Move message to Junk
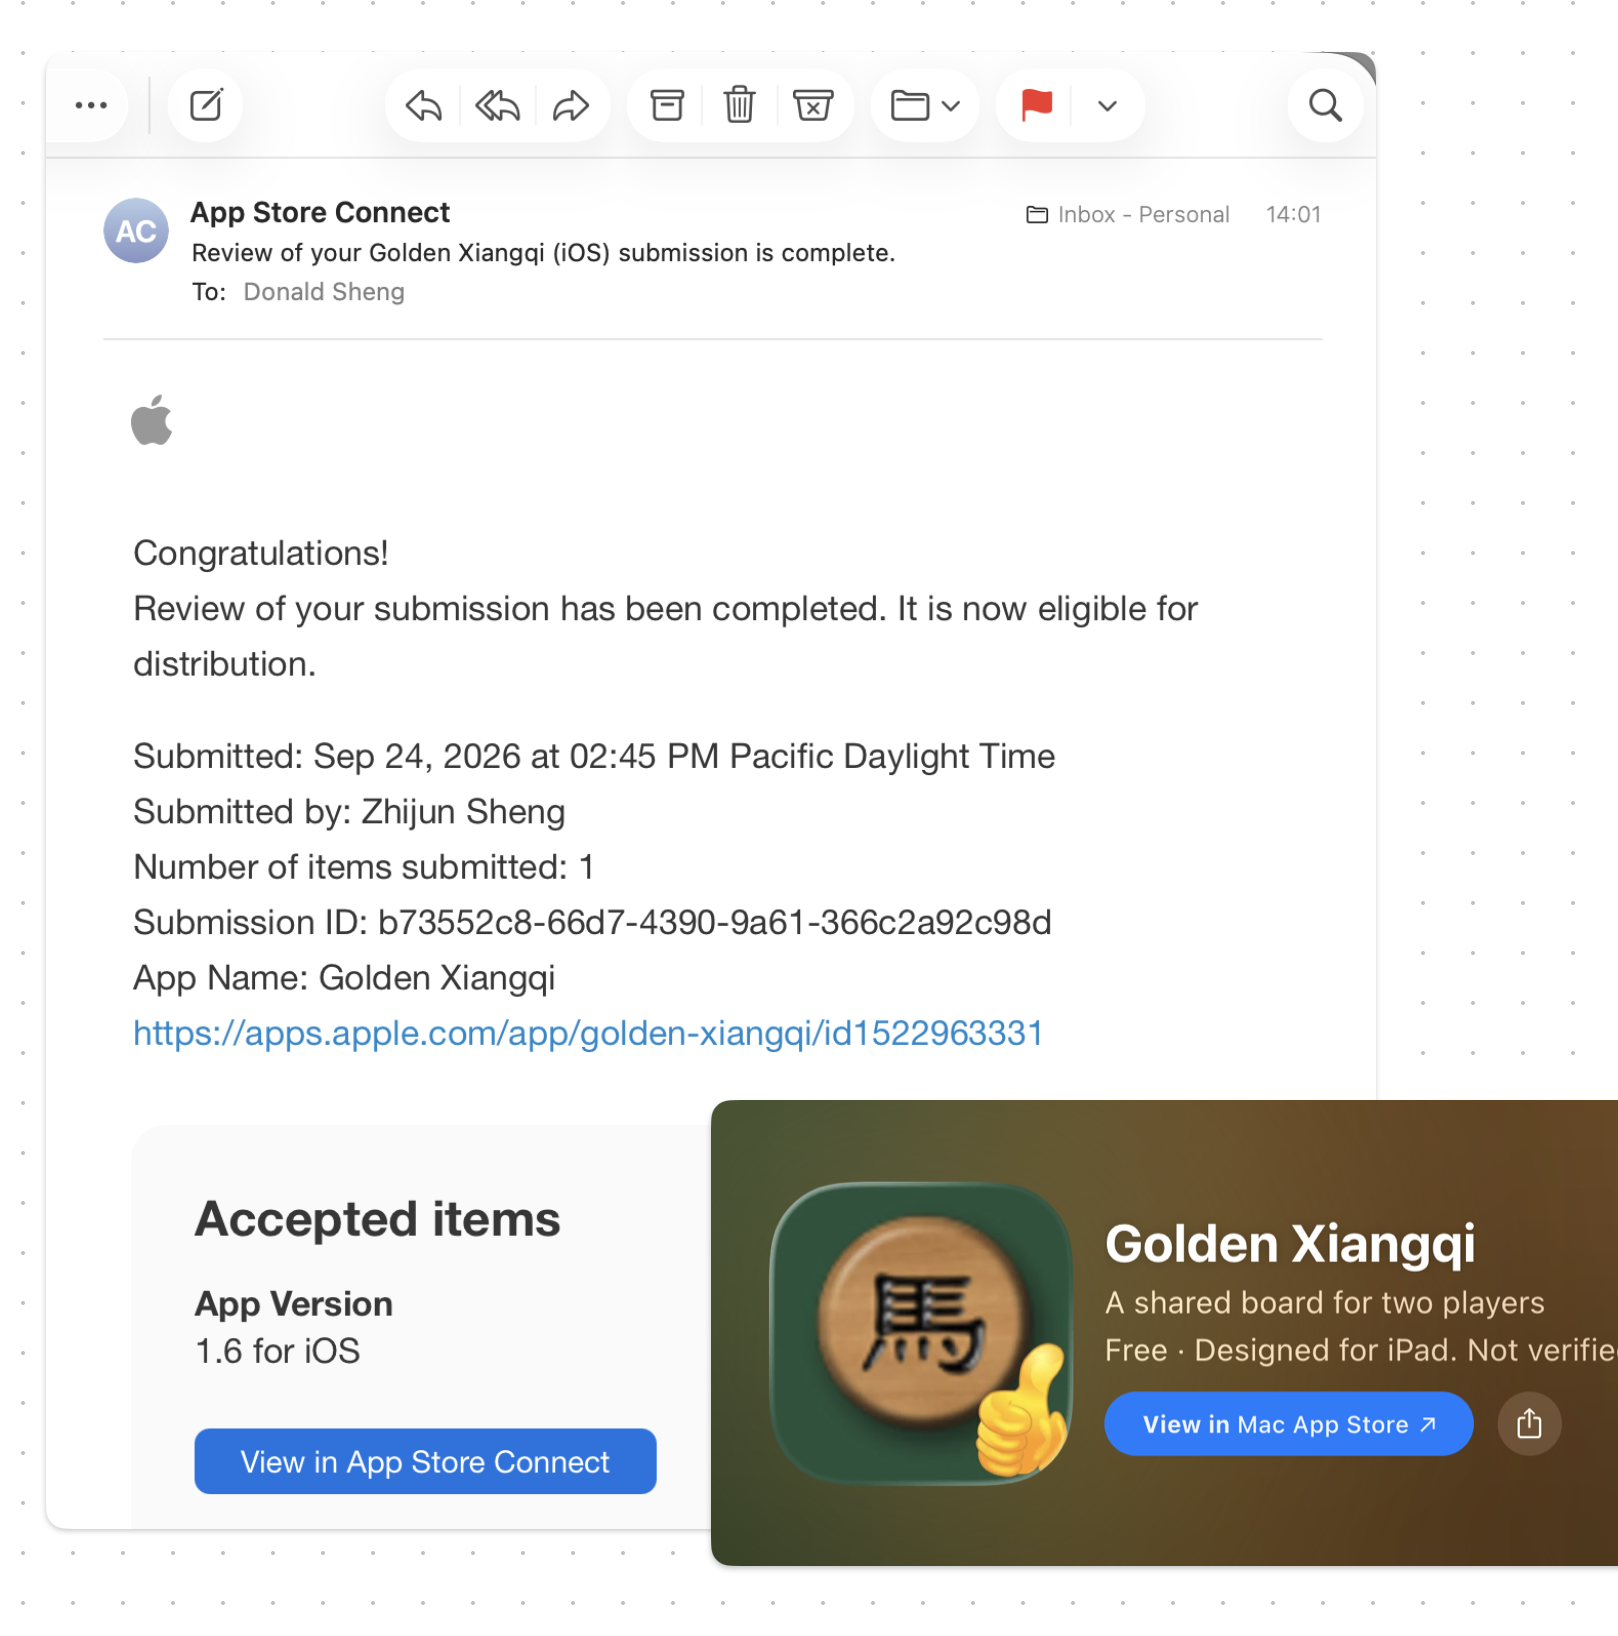Image resolution: width=1618 pixels, height=1636 pixels. coord(813,105)
